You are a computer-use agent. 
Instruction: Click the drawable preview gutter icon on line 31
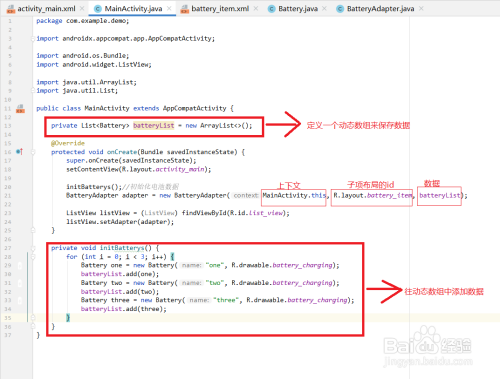click(x=20, y=283)
